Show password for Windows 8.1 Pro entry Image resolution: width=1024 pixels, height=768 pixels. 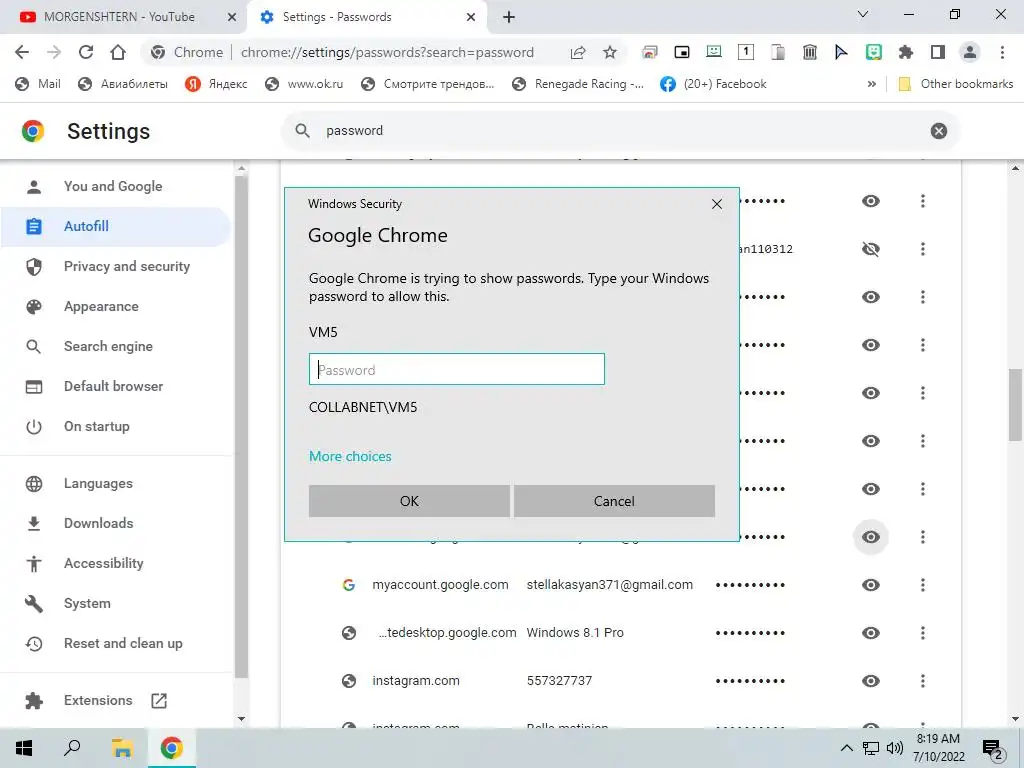pos(871,633)
